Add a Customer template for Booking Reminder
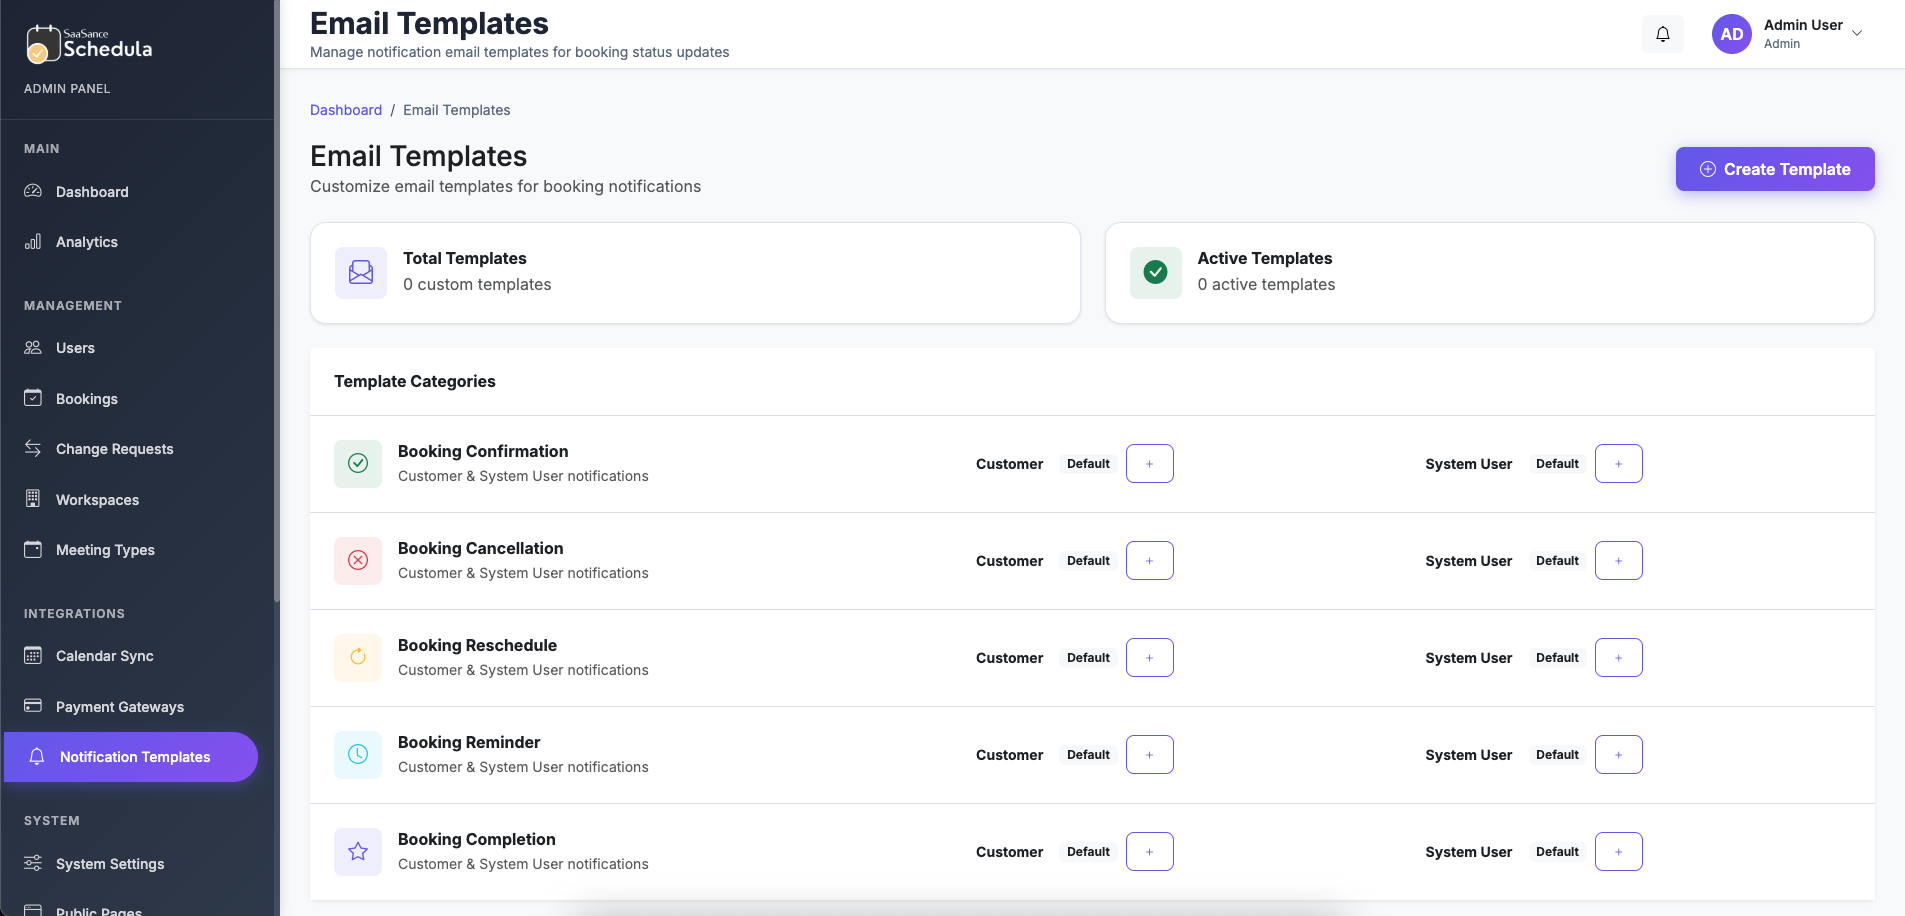Viewport: 1905px width, 916px height. (x=1149, y=754)
